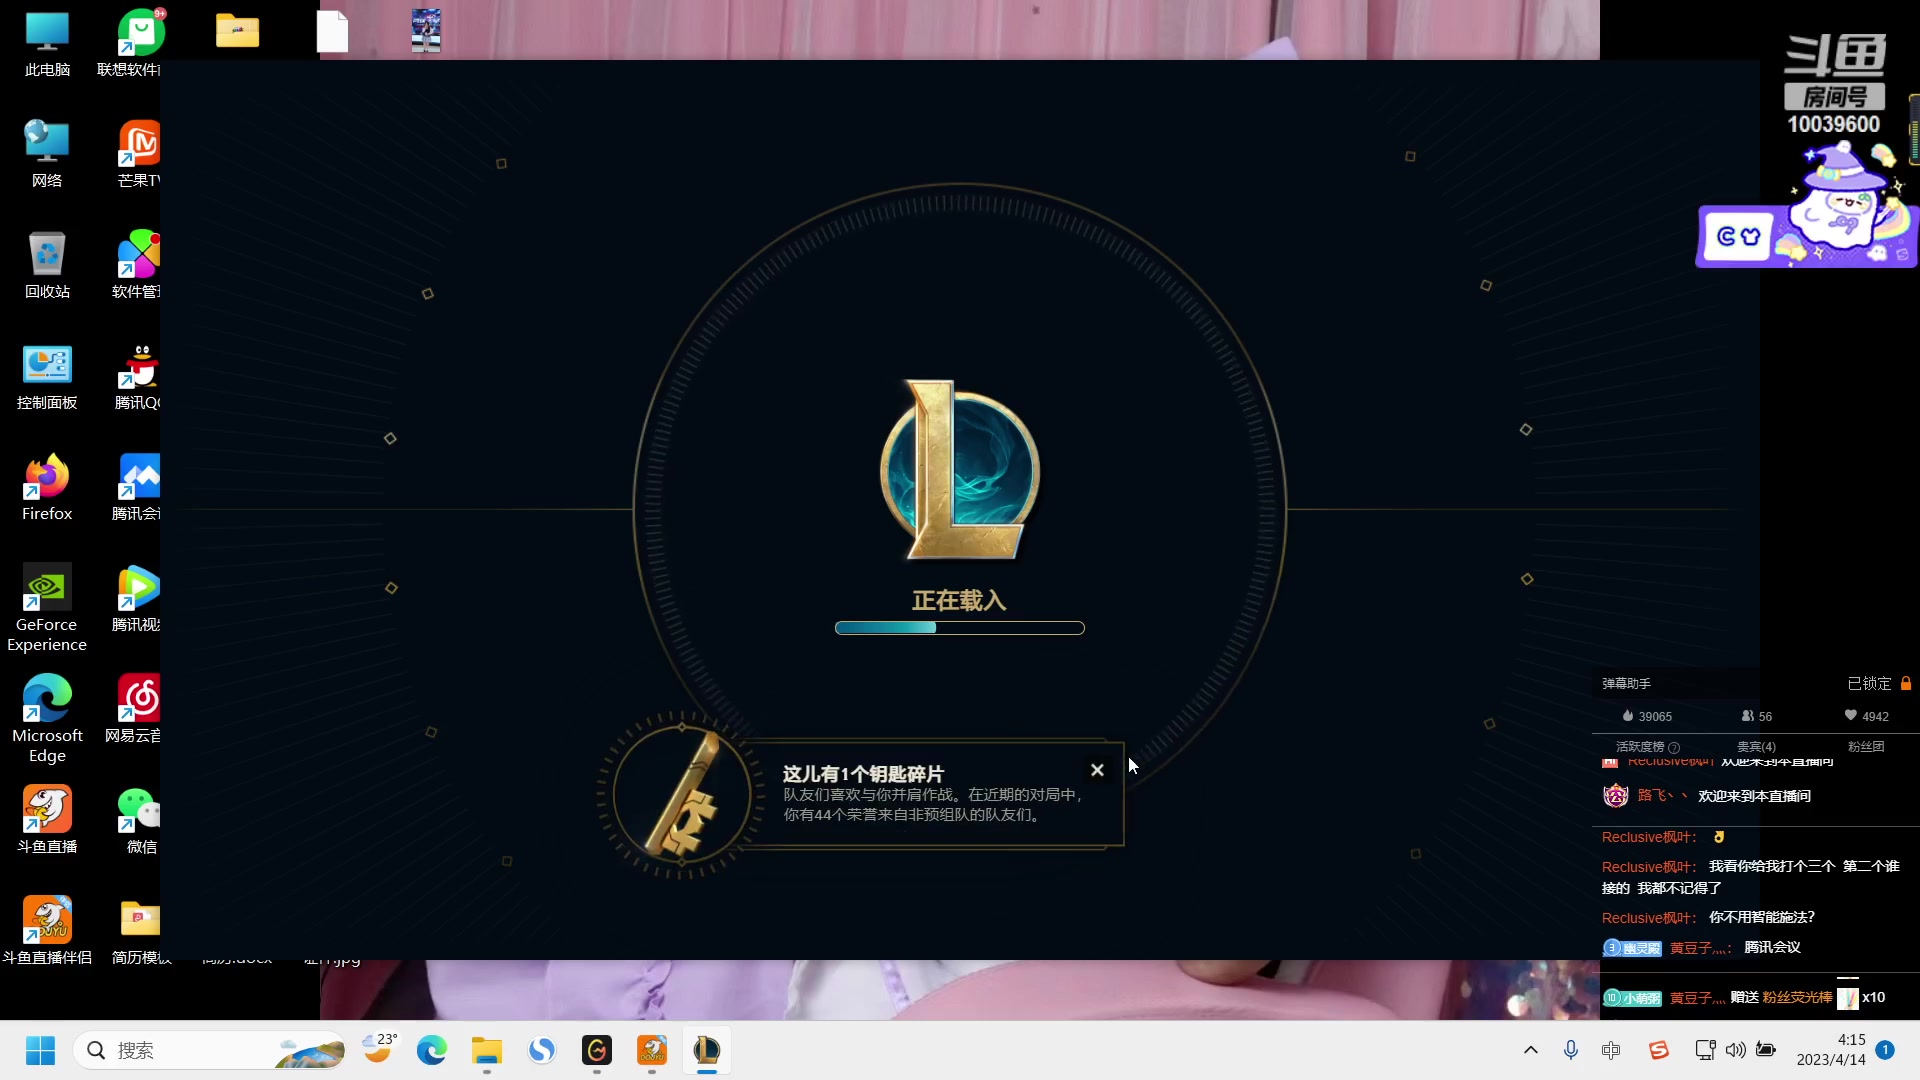Open the volume tray icon
1920x1080 pixels.
point(1736,1050)
